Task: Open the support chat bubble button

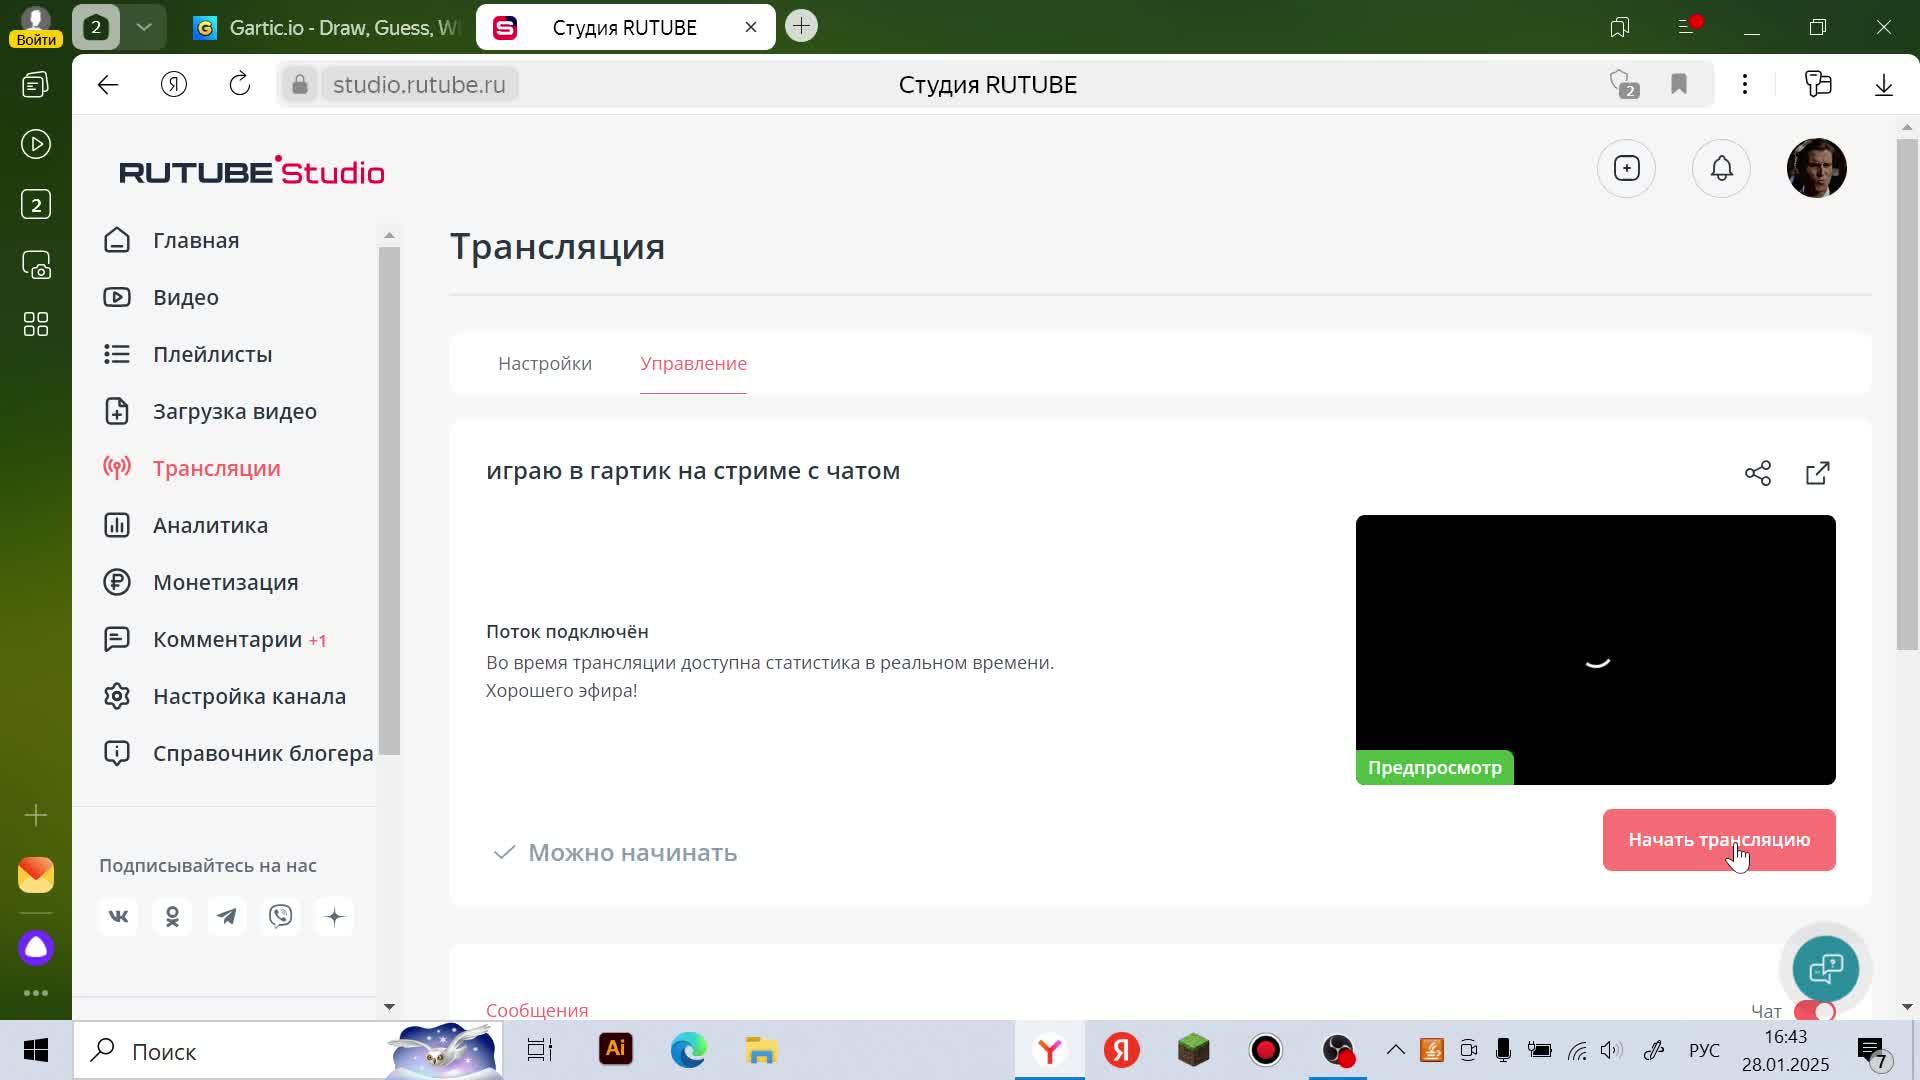Action: tap(1826, 968)
